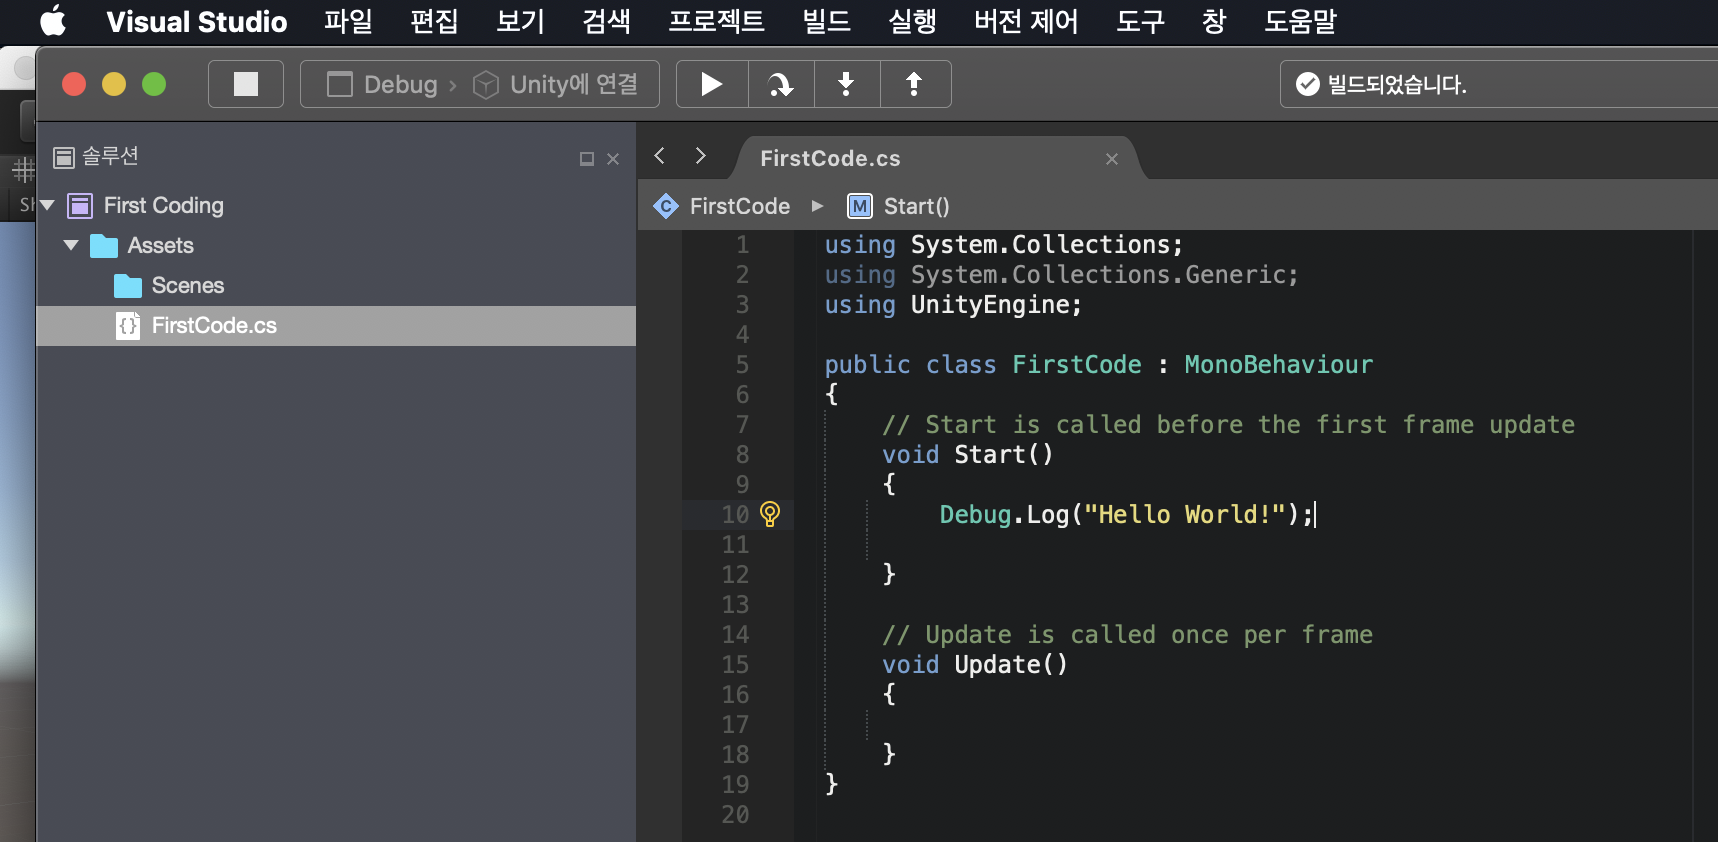
Task: Open the 도움말 menu
Action: click(1300, 22)
